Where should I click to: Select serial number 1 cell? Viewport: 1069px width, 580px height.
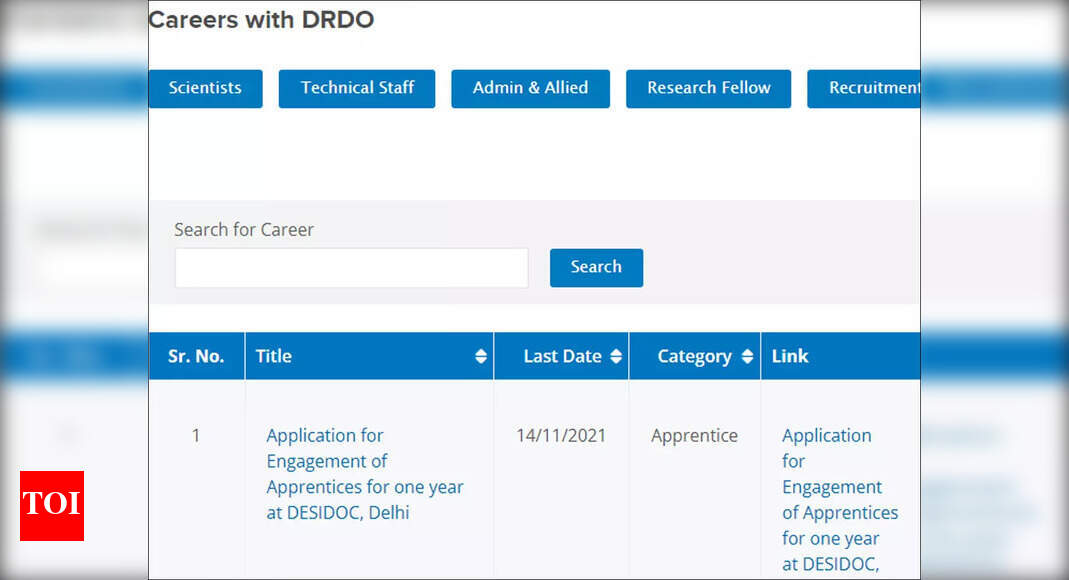pyautogui.click(x=196, y=436)
